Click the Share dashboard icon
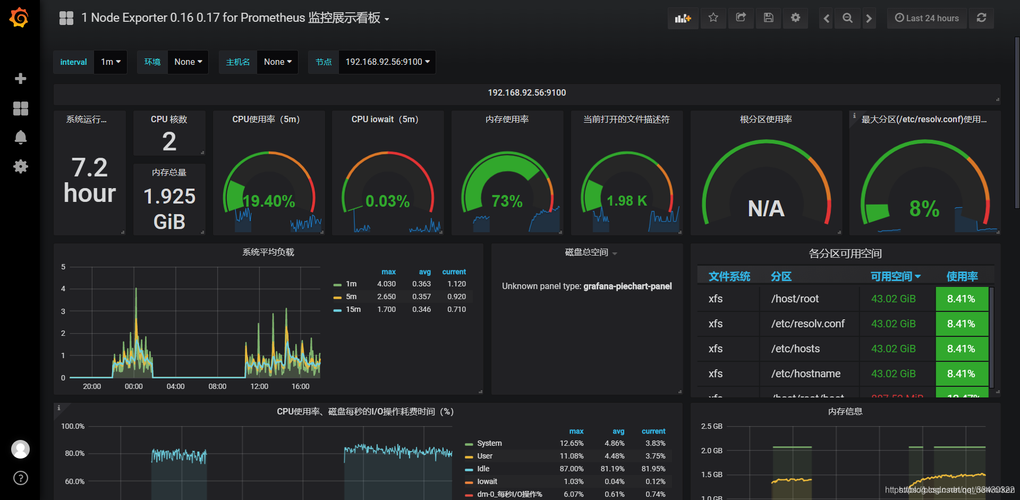 (x=740, y=18)
